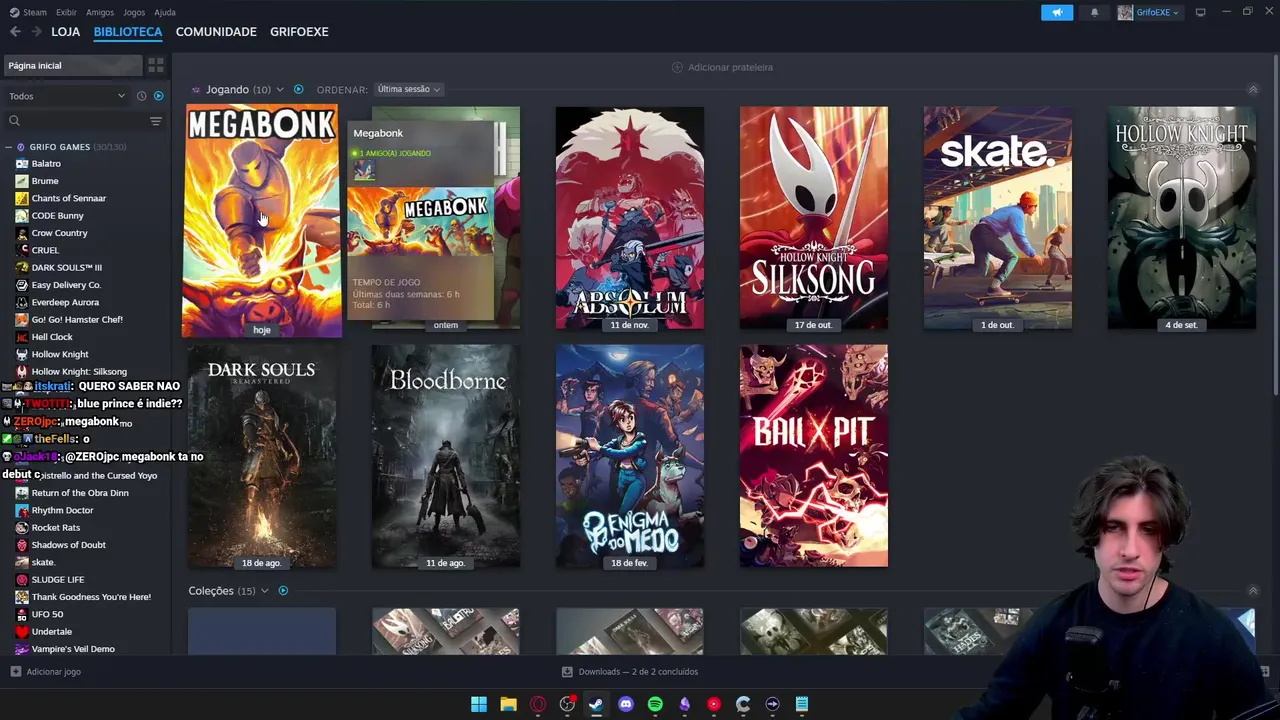Click the recent-activity clock filter icon
The width and height of the screenshot is (1280, 720).
pyautogui.click(x=141, y=96)
